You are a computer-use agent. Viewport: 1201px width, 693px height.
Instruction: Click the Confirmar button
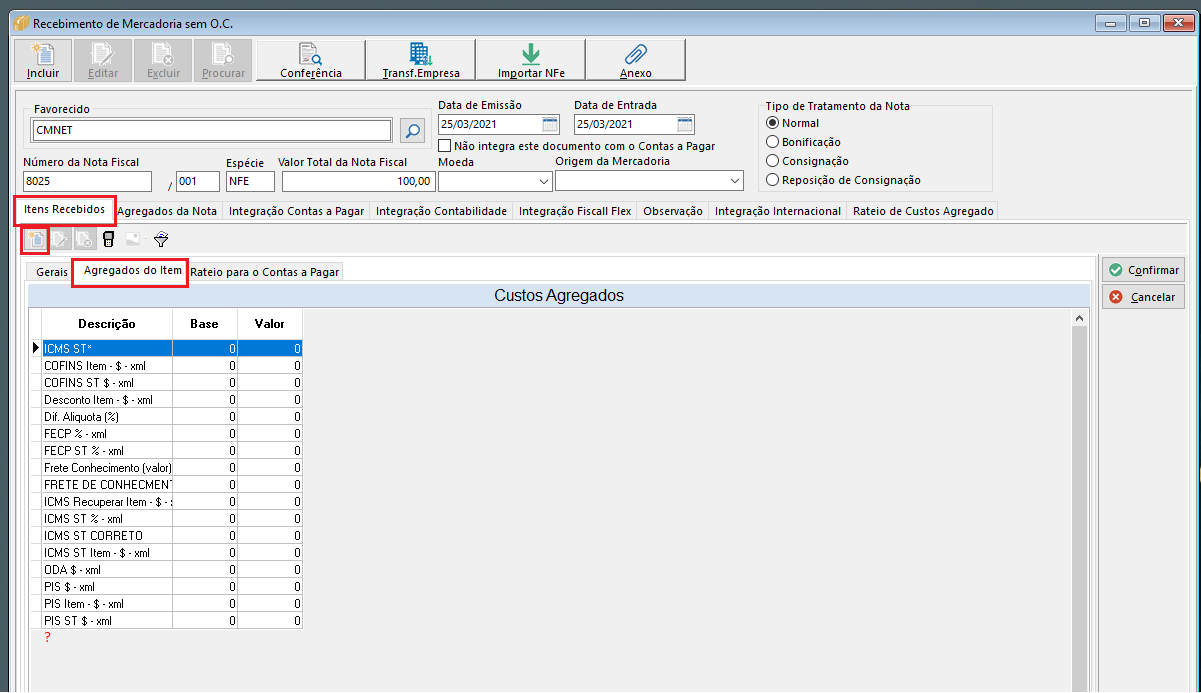pos(1143,270)
